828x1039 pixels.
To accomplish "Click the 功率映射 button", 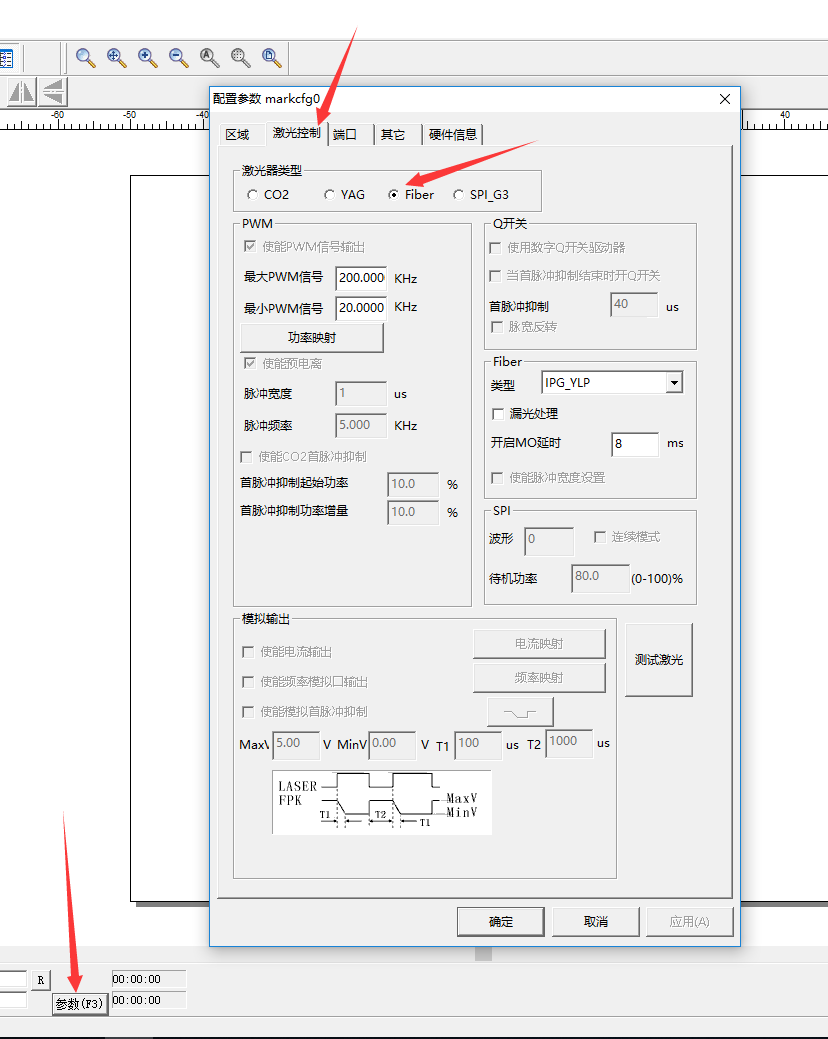I will coord(312,338).
